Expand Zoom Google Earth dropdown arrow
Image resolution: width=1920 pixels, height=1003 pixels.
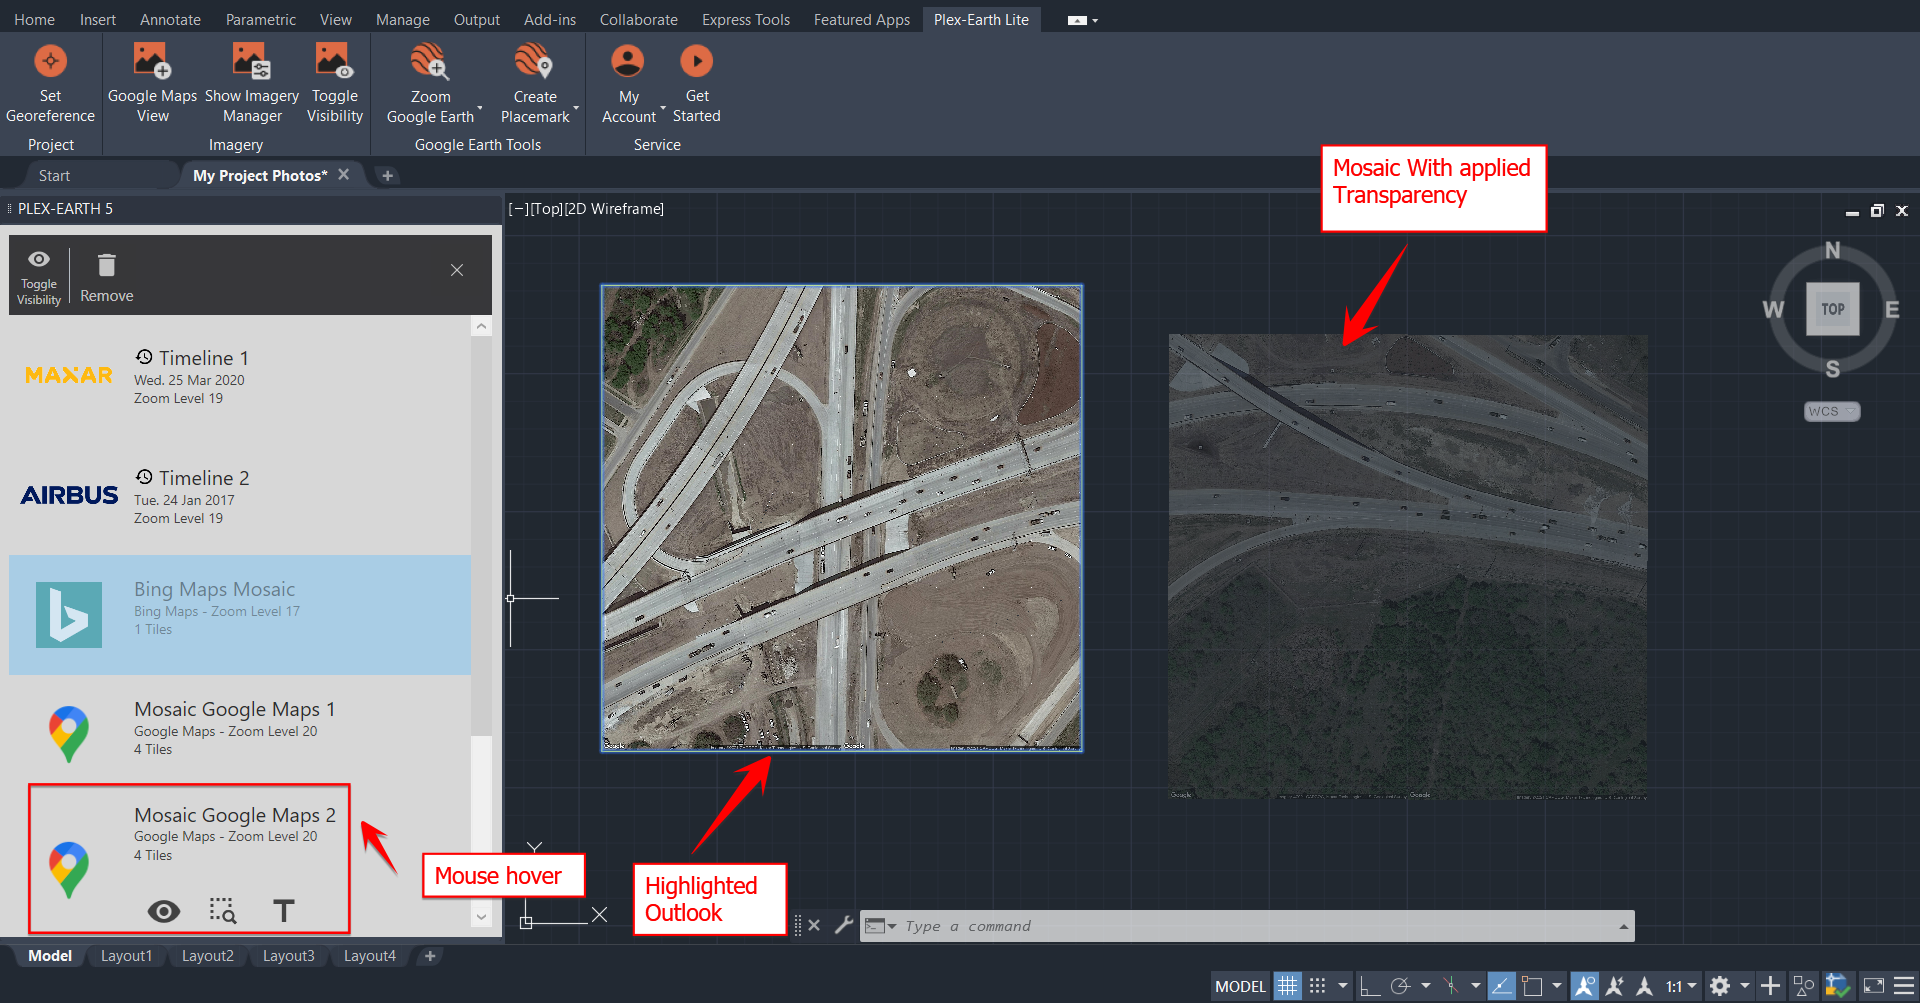480,108
